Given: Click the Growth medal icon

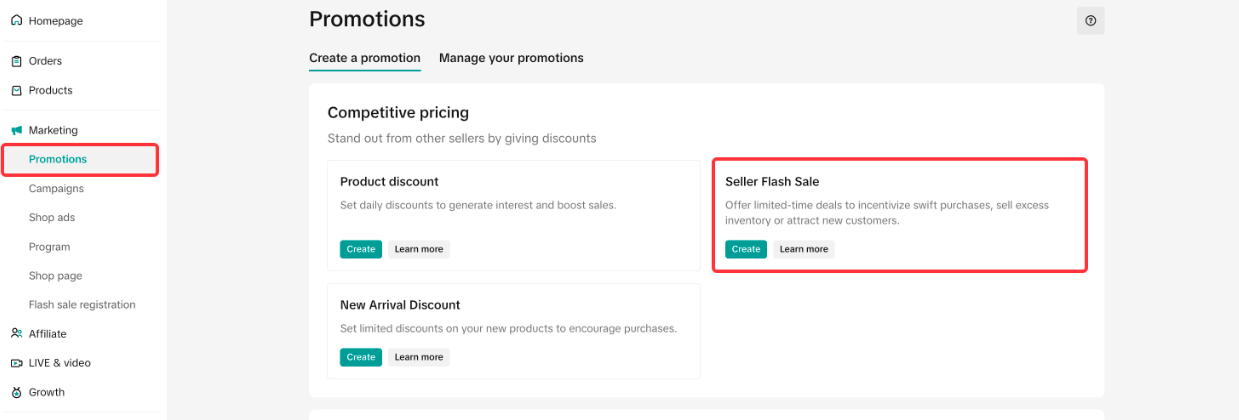Looking at the screenshot, I should pos(16,392).
